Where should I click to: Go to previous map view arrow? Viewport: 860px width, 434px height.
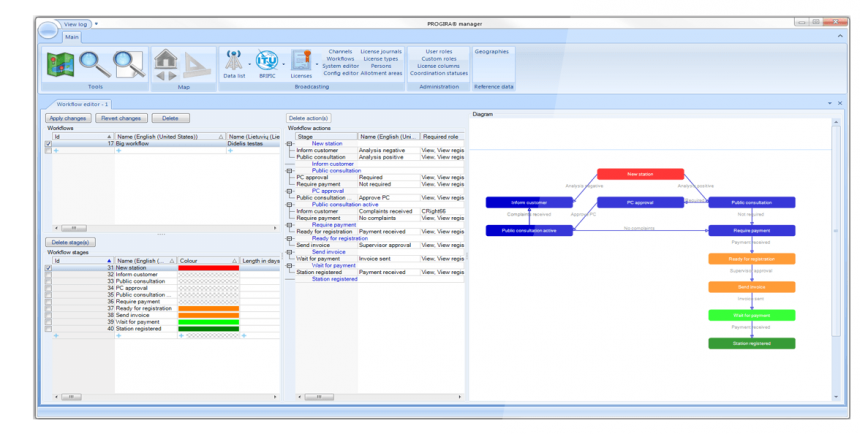click(160, 76)
